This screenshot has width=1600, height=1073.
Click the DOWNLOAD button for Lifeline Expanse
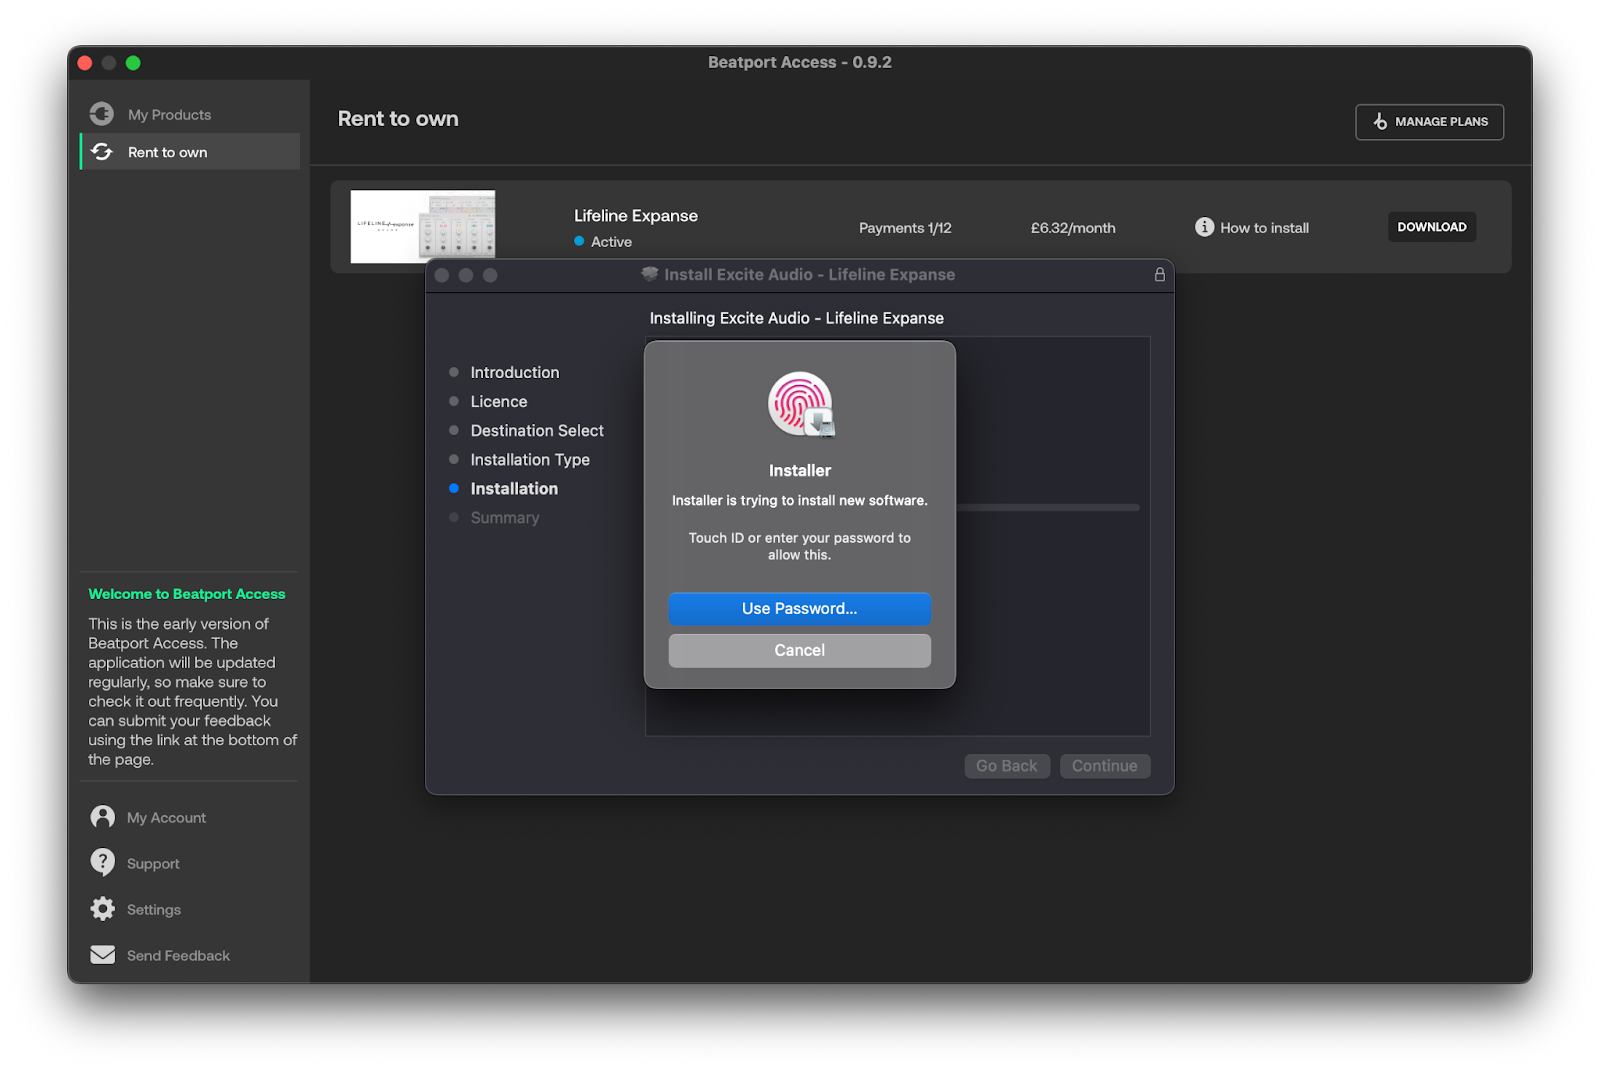(x=1431, y=227)
